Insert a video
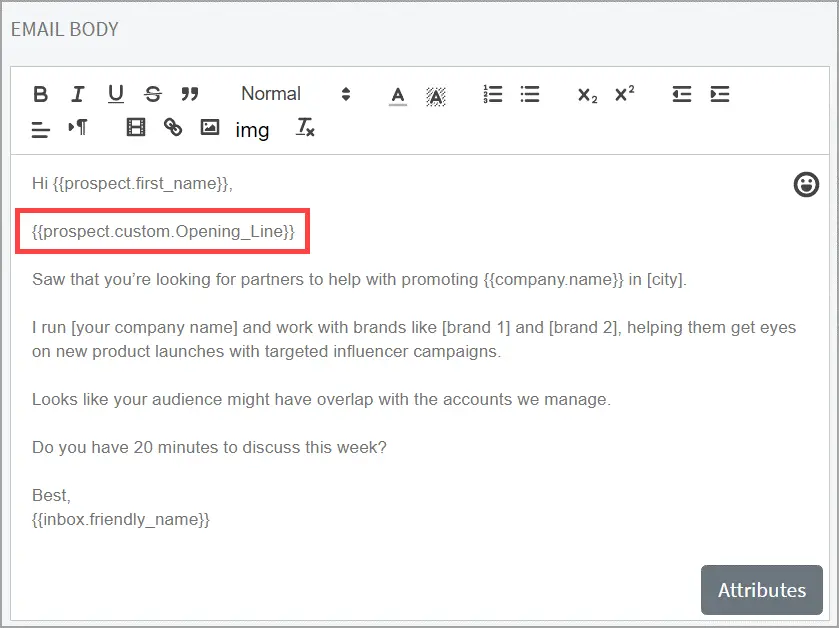 (x=136, y=127)
